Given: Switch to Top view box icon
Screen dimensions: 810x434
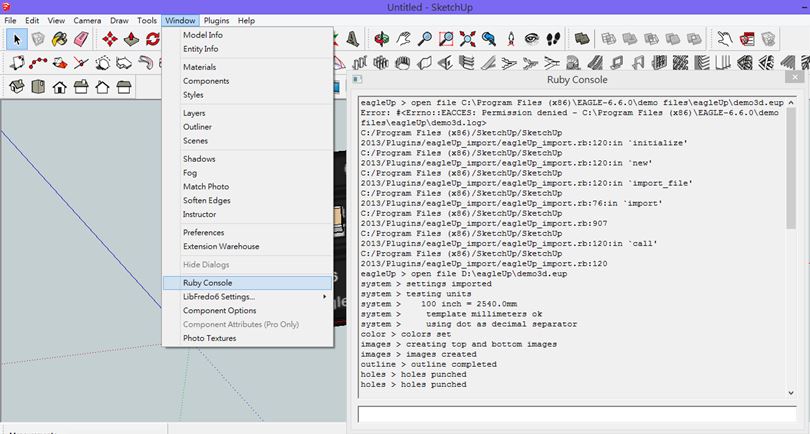Looking at the screenshot, I should (38, 86).
